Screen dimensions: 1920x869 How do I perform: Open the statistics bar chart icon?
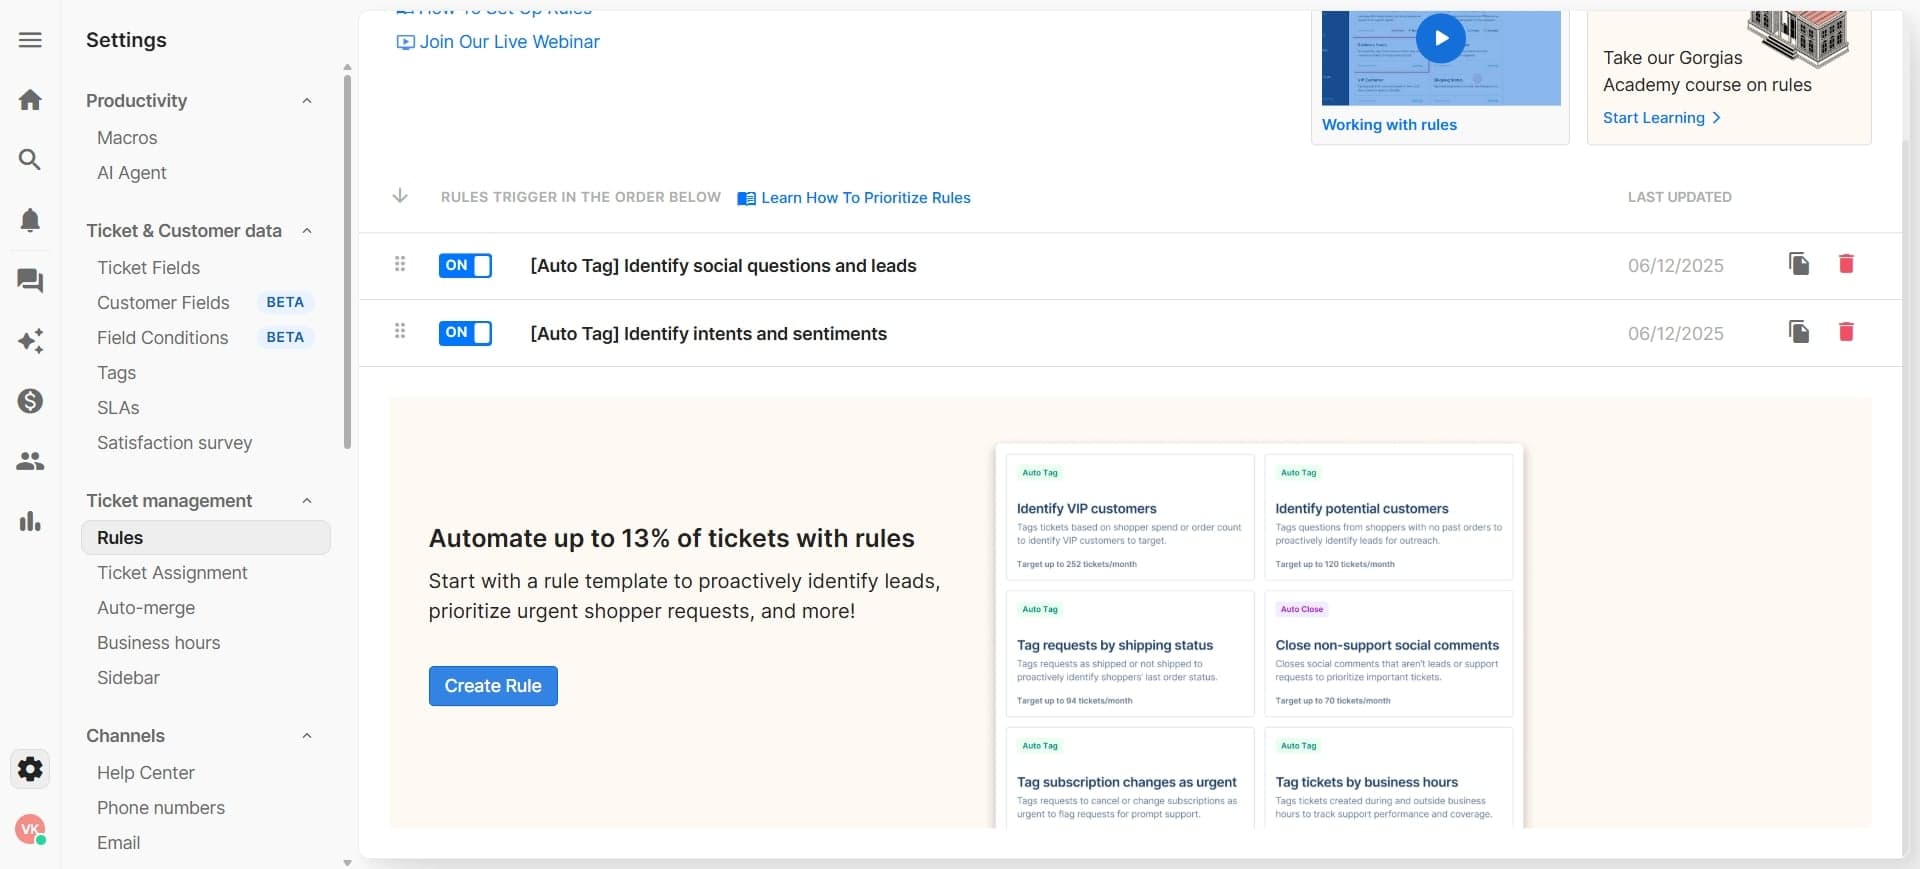[30, 521]
